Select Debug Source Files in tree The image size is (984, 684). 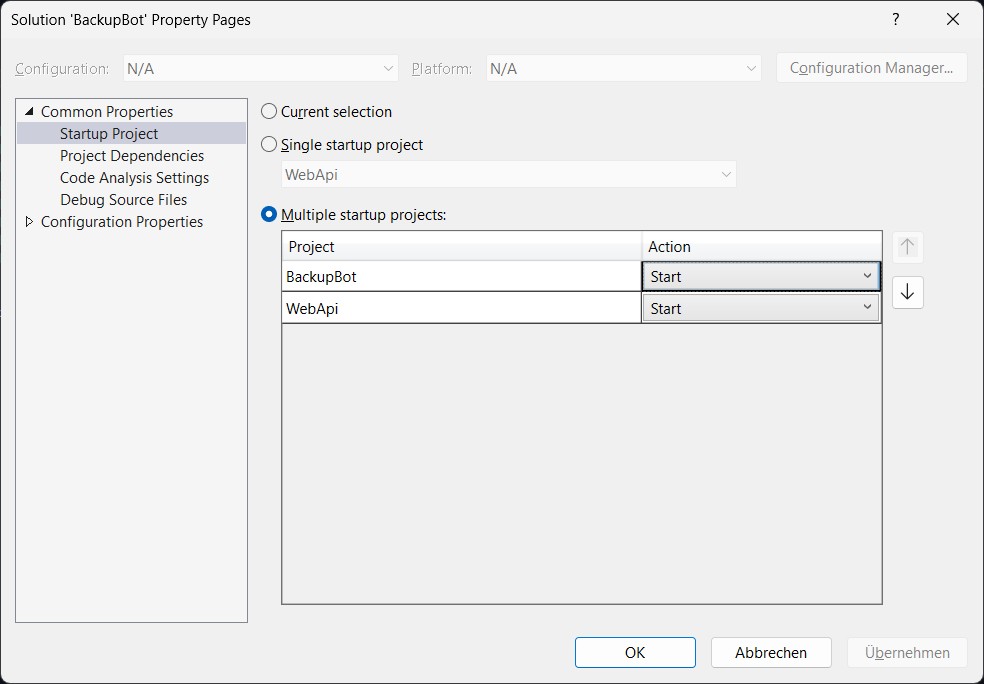tap(124, 200)
